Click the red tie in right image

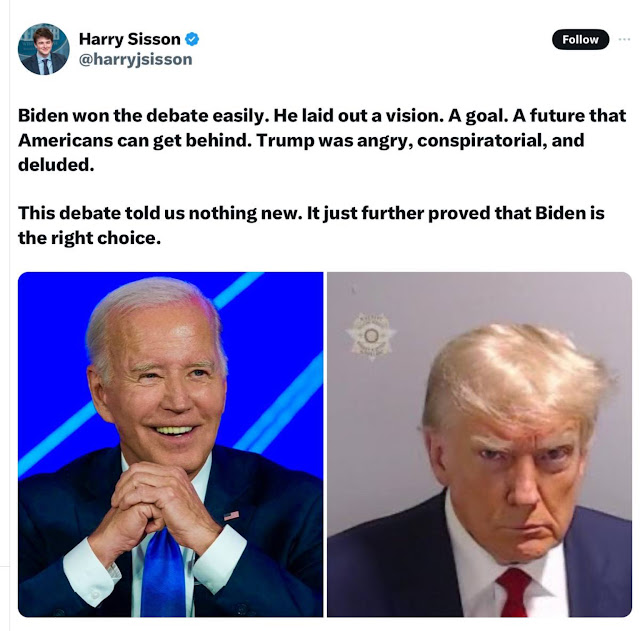(514, 592)
